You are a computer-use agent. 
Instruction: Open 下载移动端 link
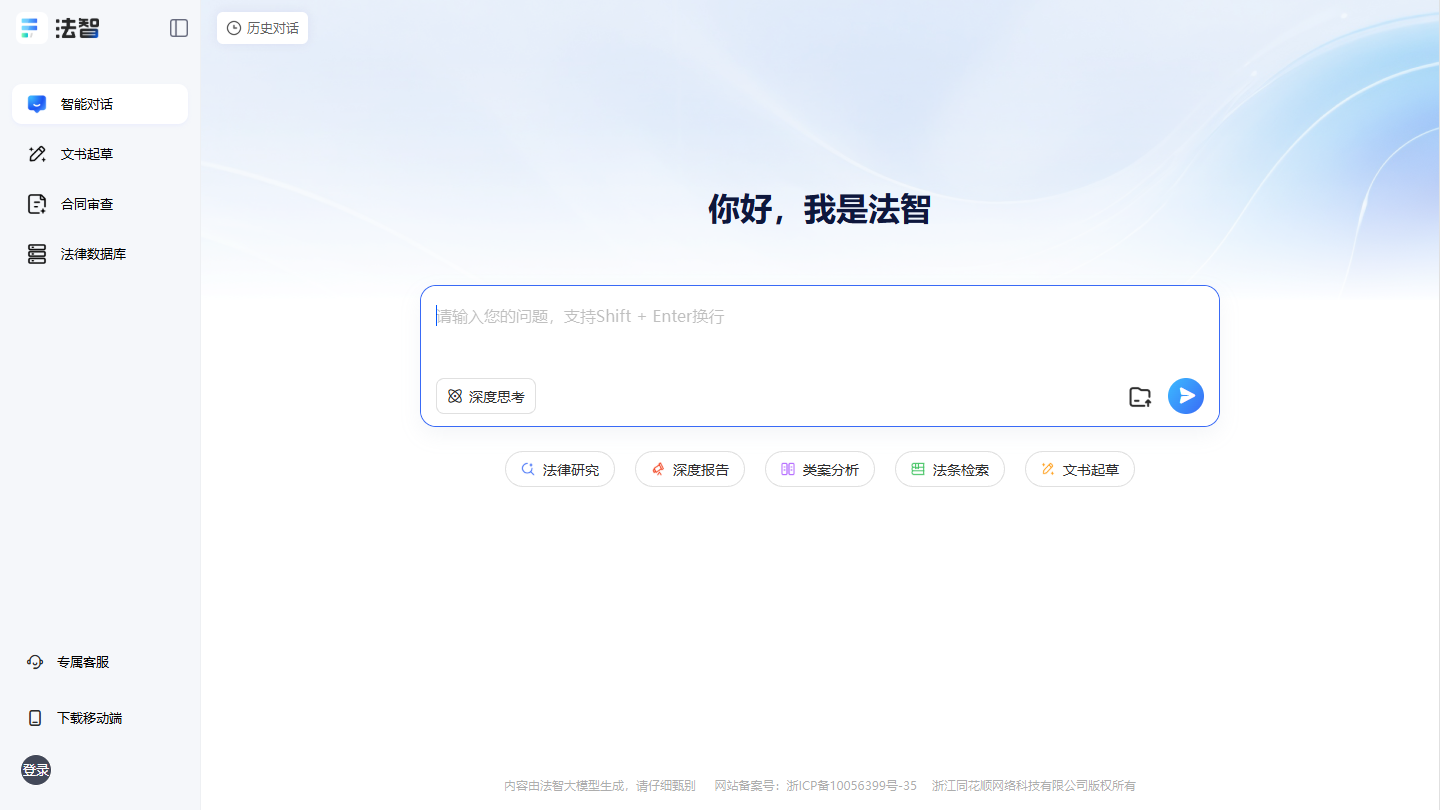[74, 718]
